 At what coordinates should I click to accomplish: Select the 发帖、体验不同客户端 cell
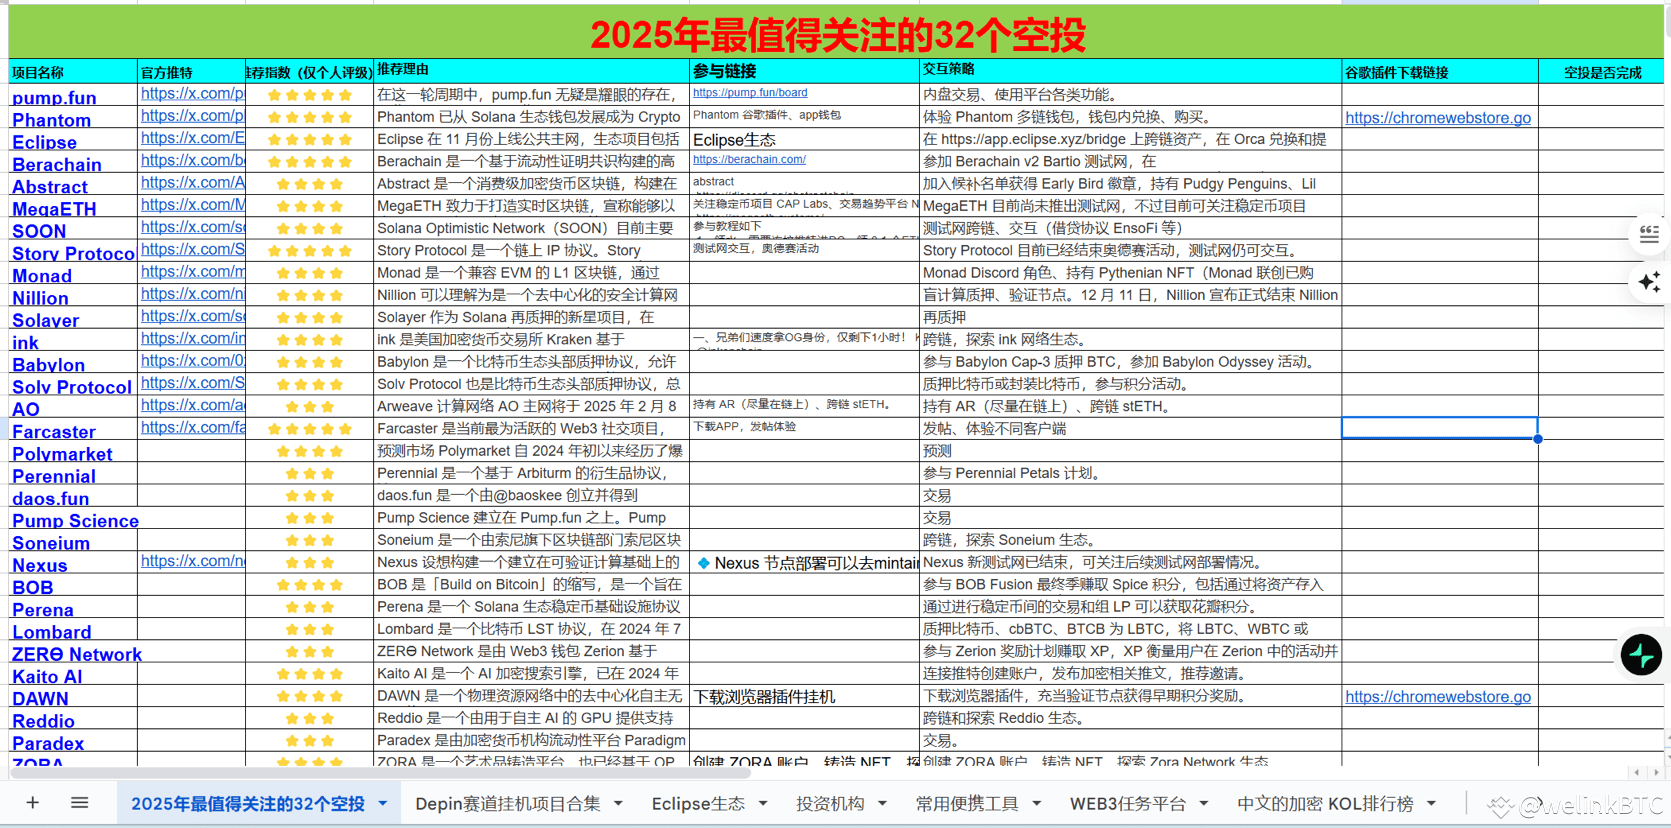tap(1130, 429)
